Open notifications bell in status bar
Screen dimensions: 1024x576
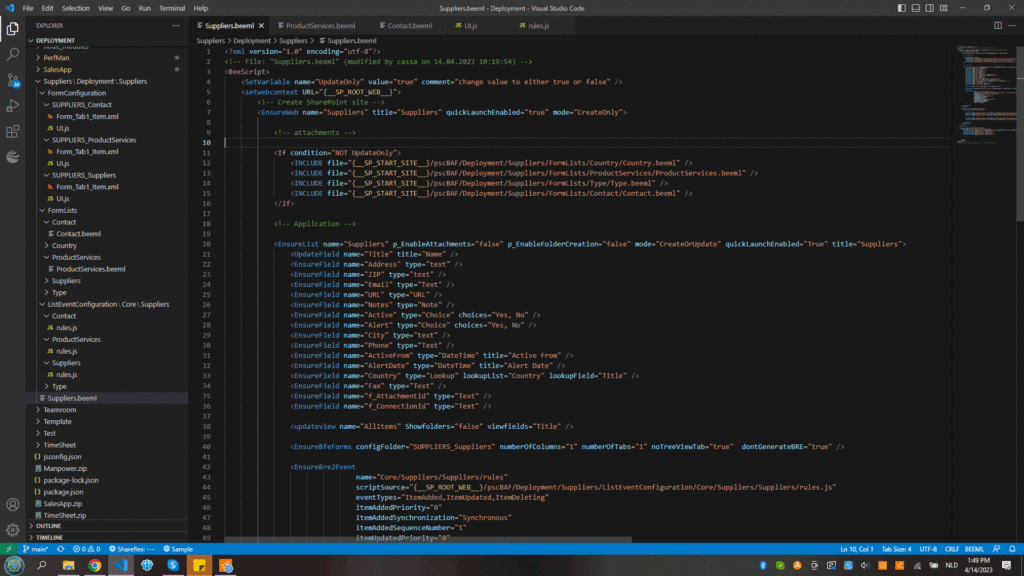(1012, 549)
